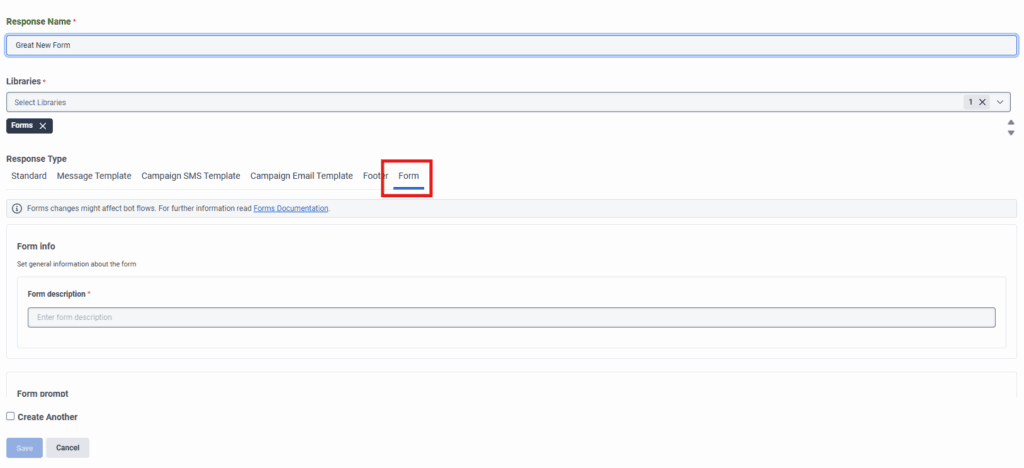Screen dimensions: 1024x468
Task: Click the Forms library chip label
Action: (x=23, y=126)
